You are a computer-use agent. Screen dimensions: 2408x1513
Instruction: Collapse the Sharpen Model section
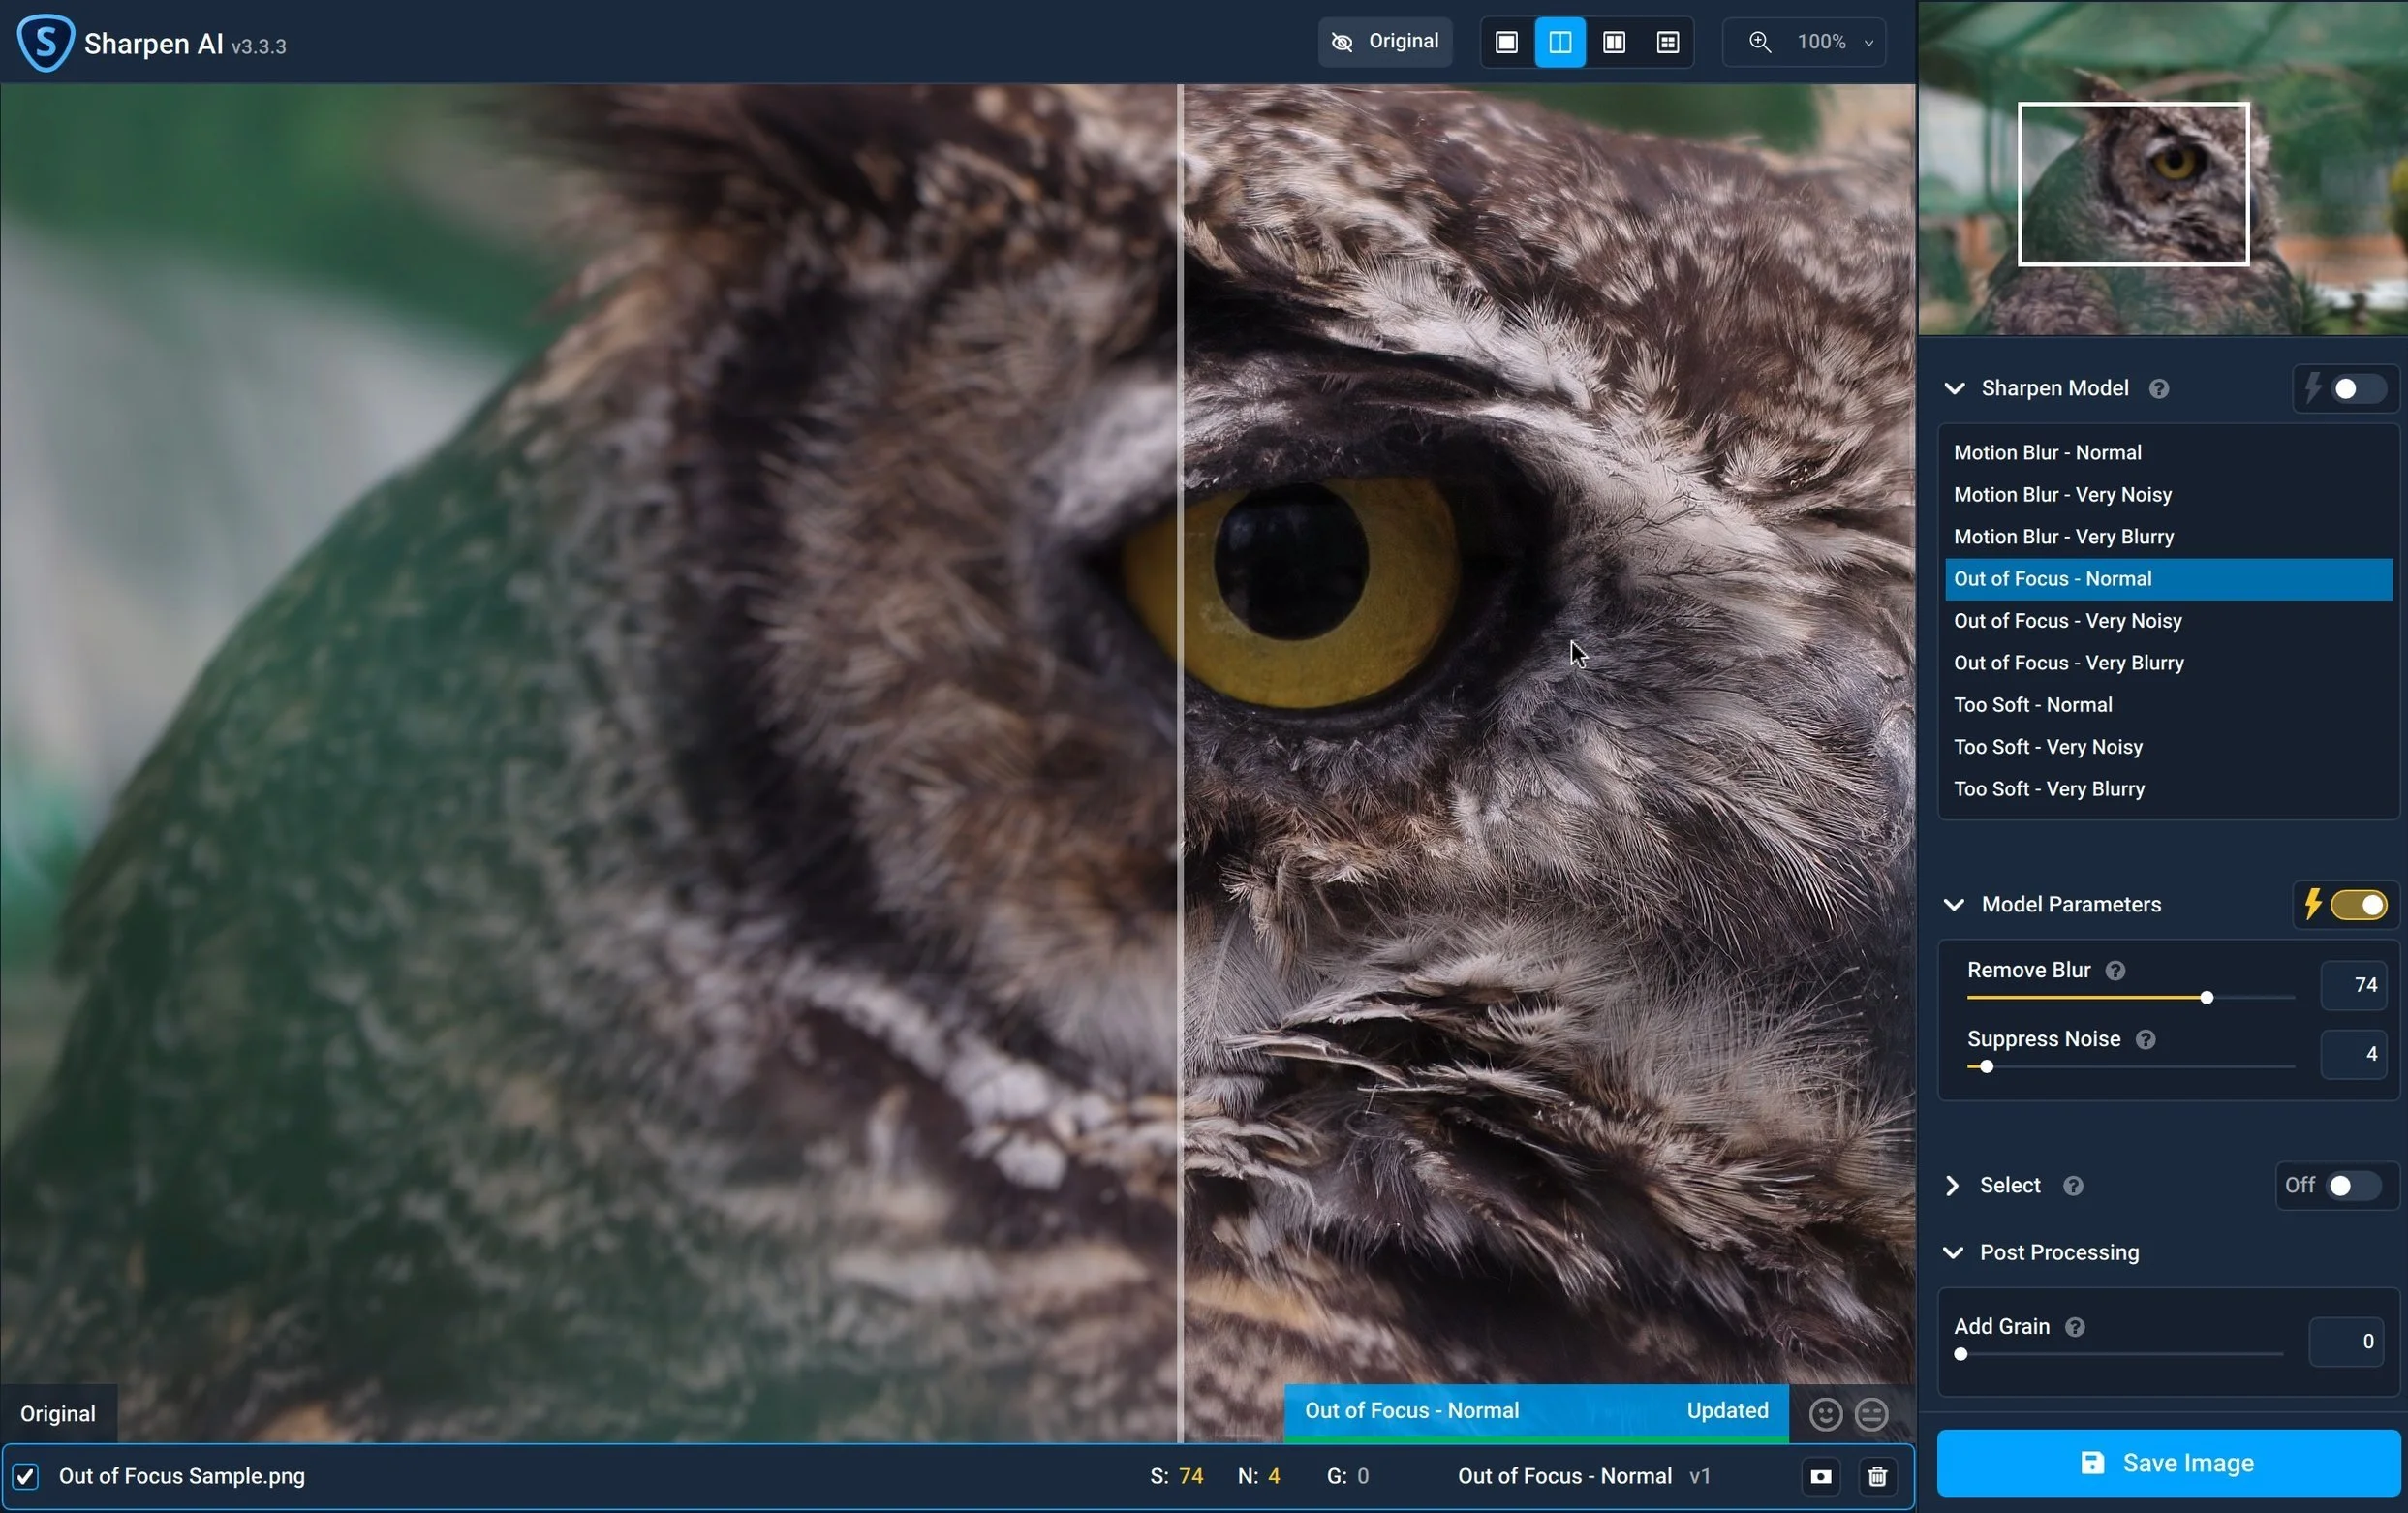coord(1953,388)
